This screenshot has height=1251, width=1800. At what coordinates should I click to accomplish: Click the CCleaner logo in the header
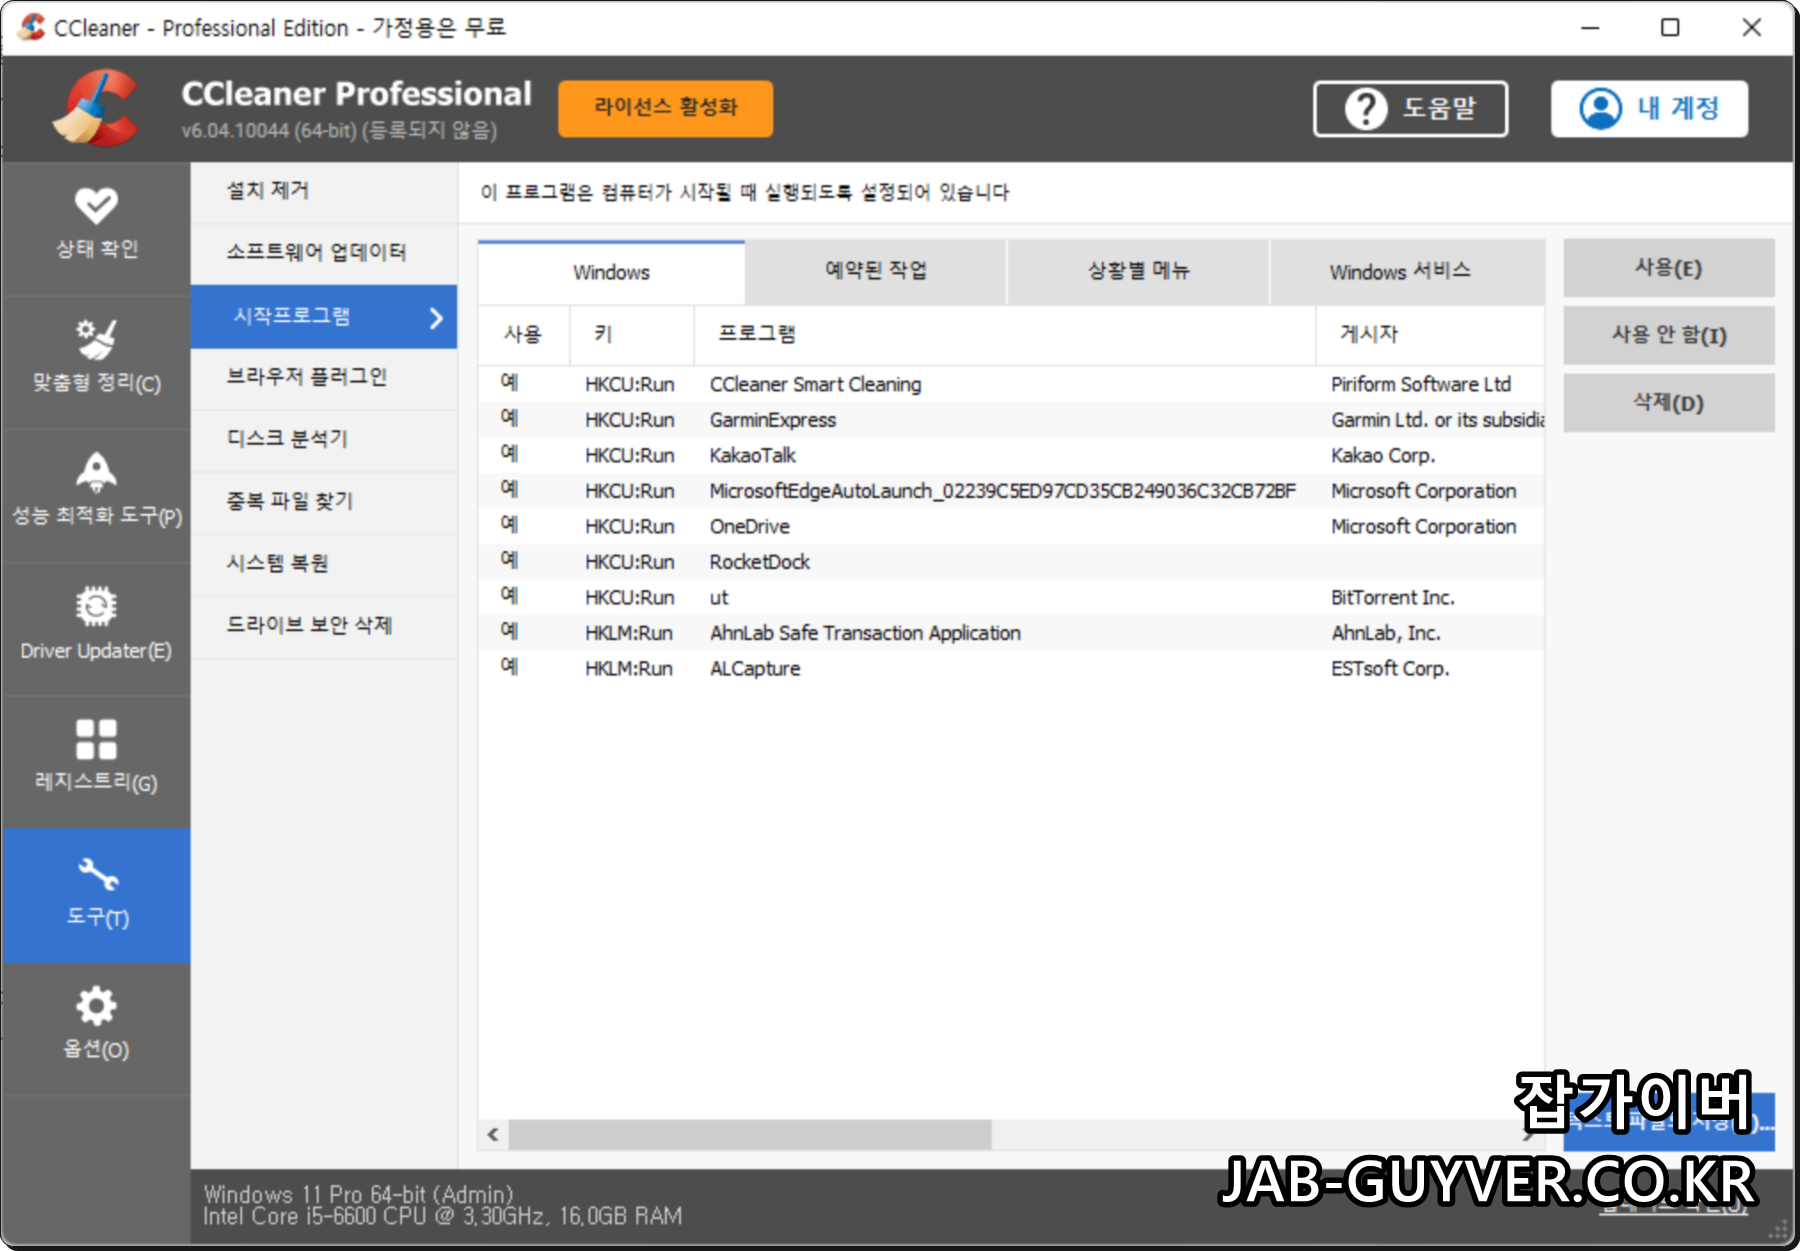97,108
